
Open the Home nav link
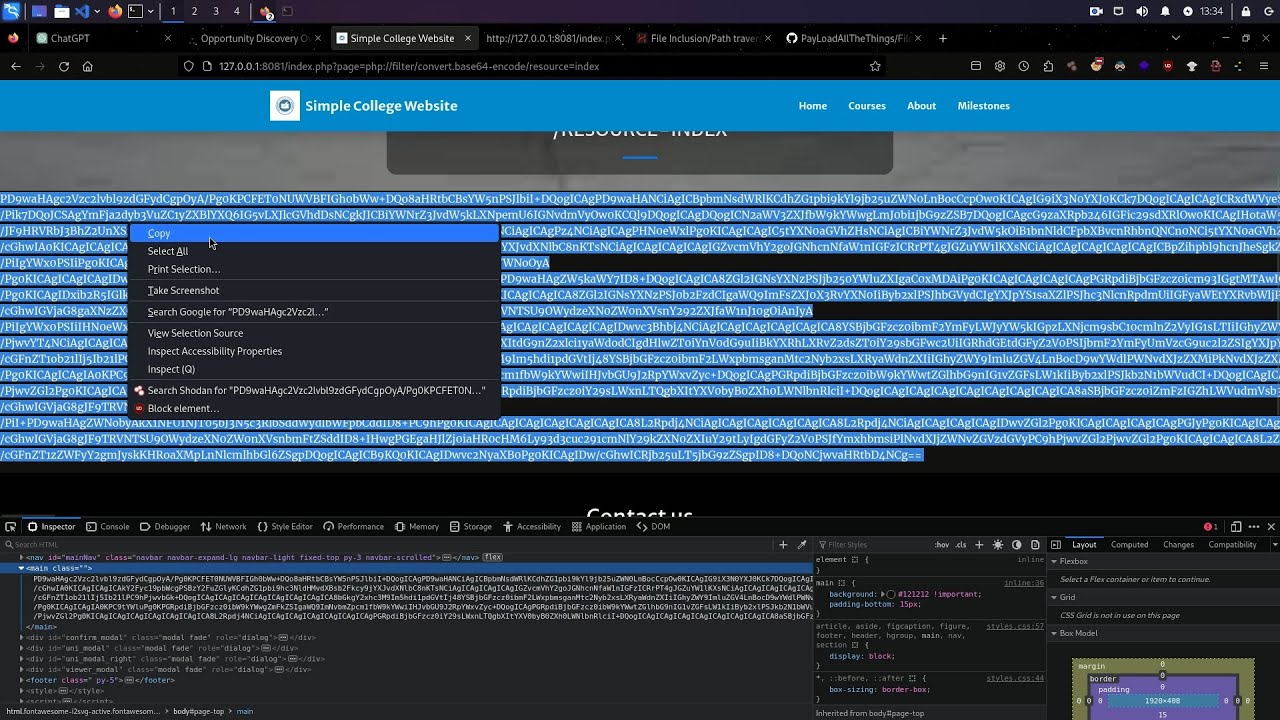tap(812, 106)
